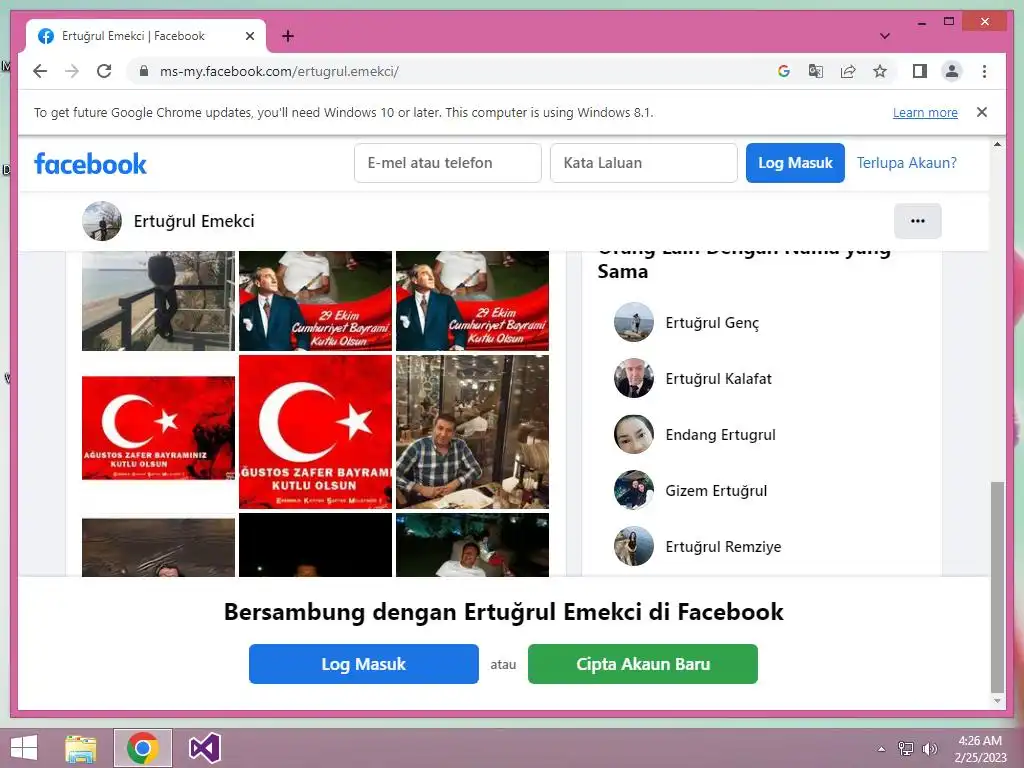Open Ertuğrul Emekci profile picture
The width and height of the screenshot is (1024, 768).
click(x=102, y=221)
